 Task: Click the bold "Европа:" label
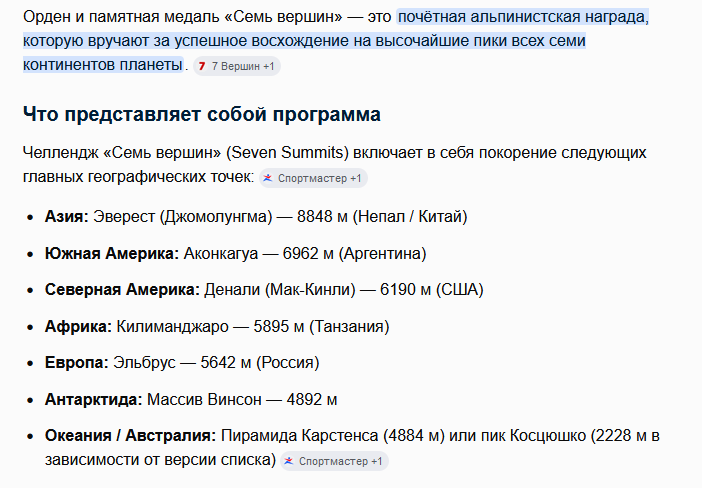point(77,363)
